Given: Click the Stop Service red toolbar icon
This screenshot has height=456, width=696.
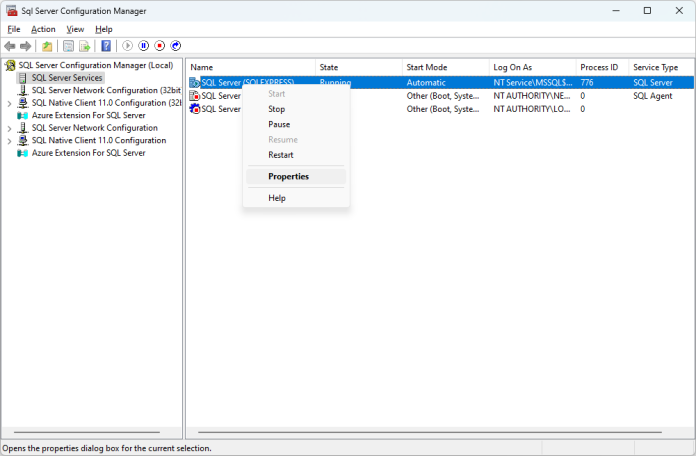Looking at the screenshot, I should (x=160, y=46).
